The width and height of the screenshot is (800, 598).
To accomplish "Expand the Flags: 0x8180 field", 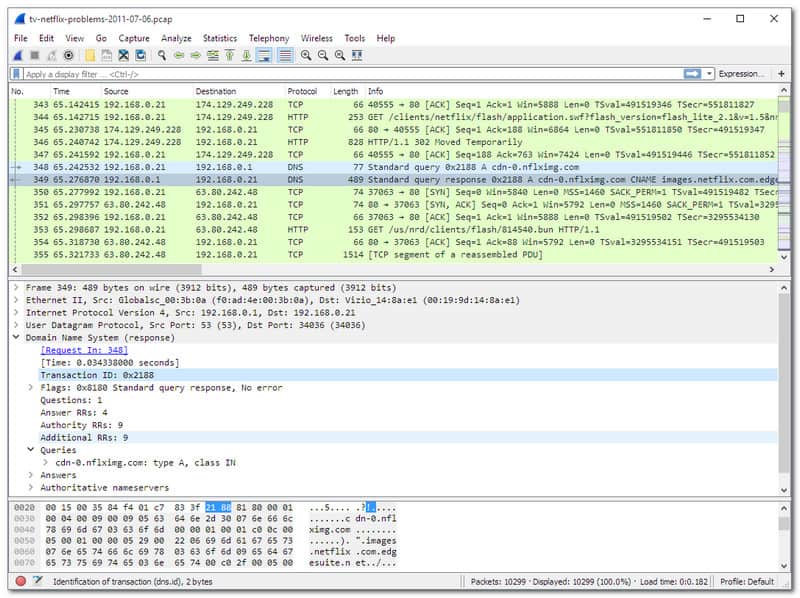I will (x=31, y=387).
